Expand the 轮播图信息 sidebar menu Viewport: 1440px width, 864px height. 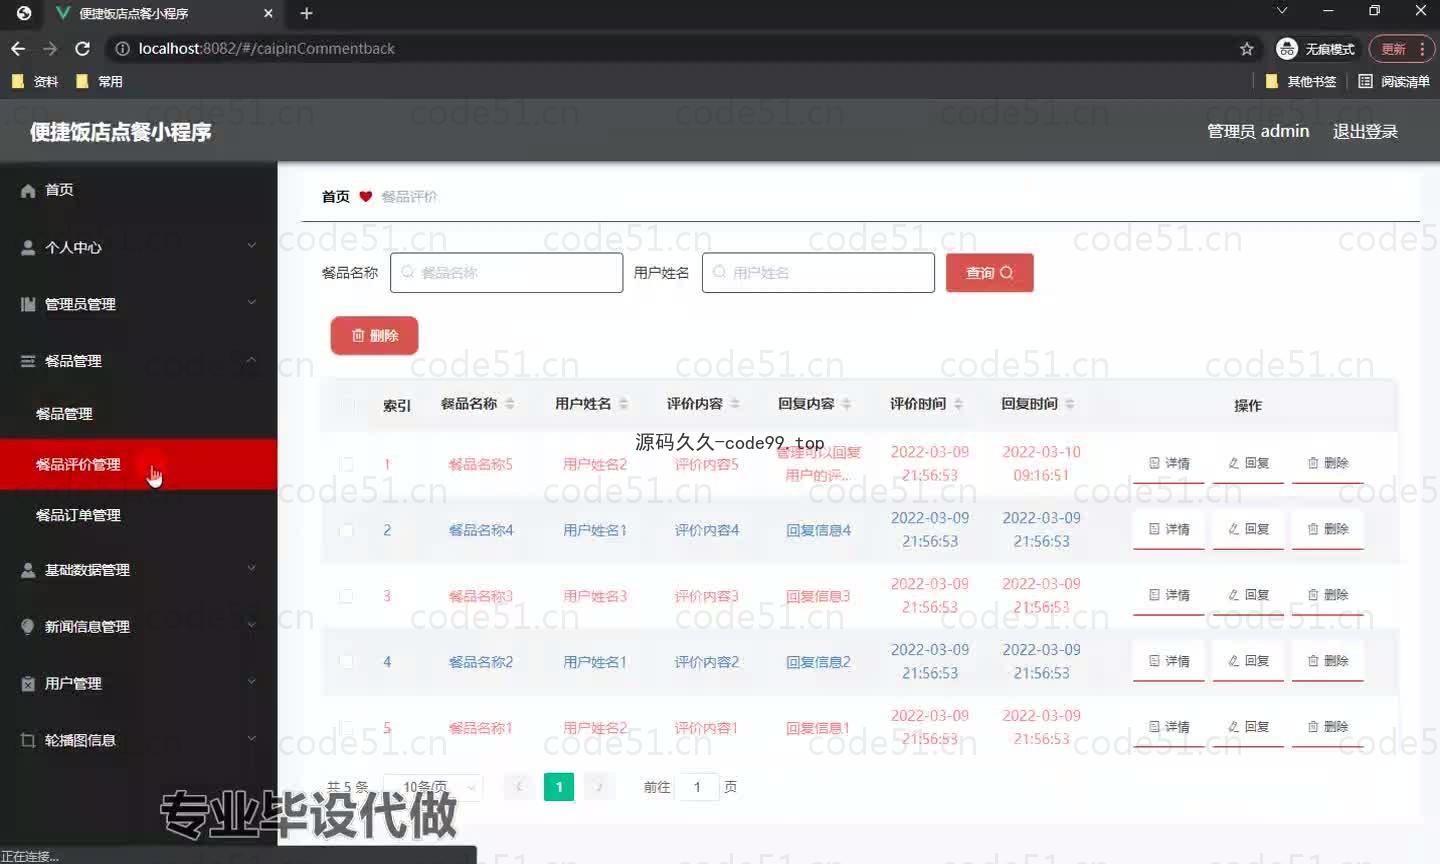(138, 741)
